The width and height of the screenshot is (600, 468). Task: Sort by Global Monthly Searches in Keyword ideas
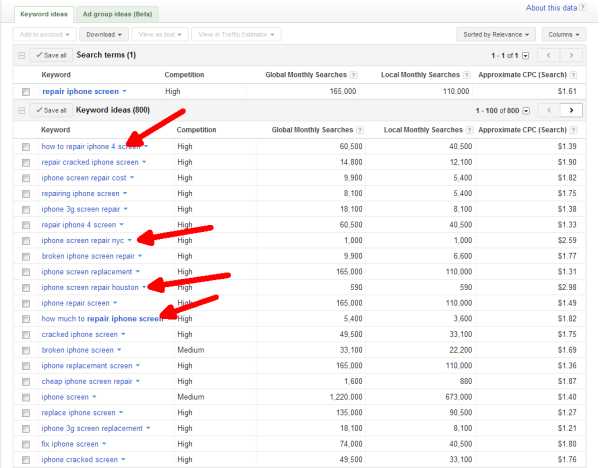point(312,130)
